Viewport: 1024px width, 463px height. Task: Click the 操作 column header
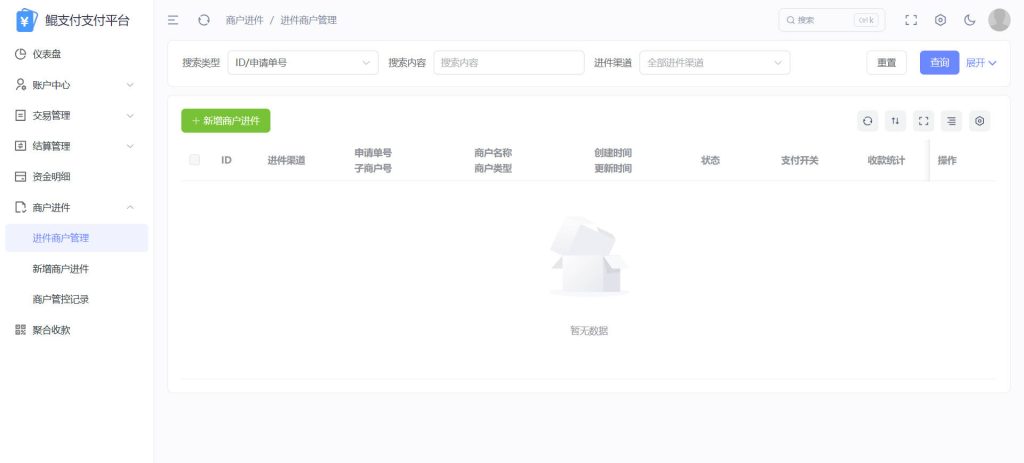[x=947, y=160]
